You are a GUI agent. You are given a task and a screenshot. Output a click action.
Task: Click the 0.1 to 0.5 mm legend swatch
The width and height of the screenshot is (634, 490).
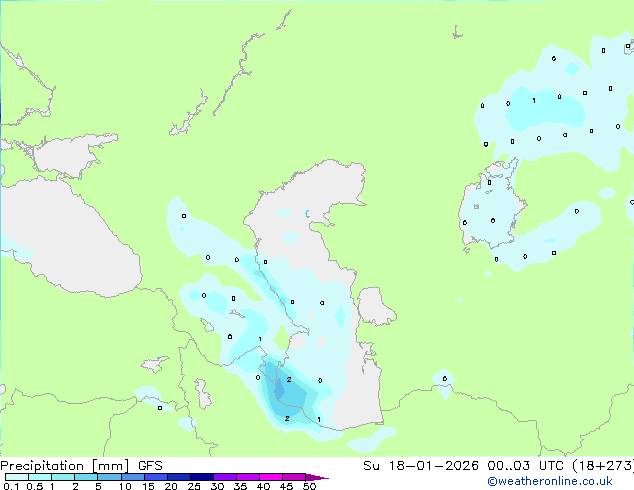click(x=17, y=477)
